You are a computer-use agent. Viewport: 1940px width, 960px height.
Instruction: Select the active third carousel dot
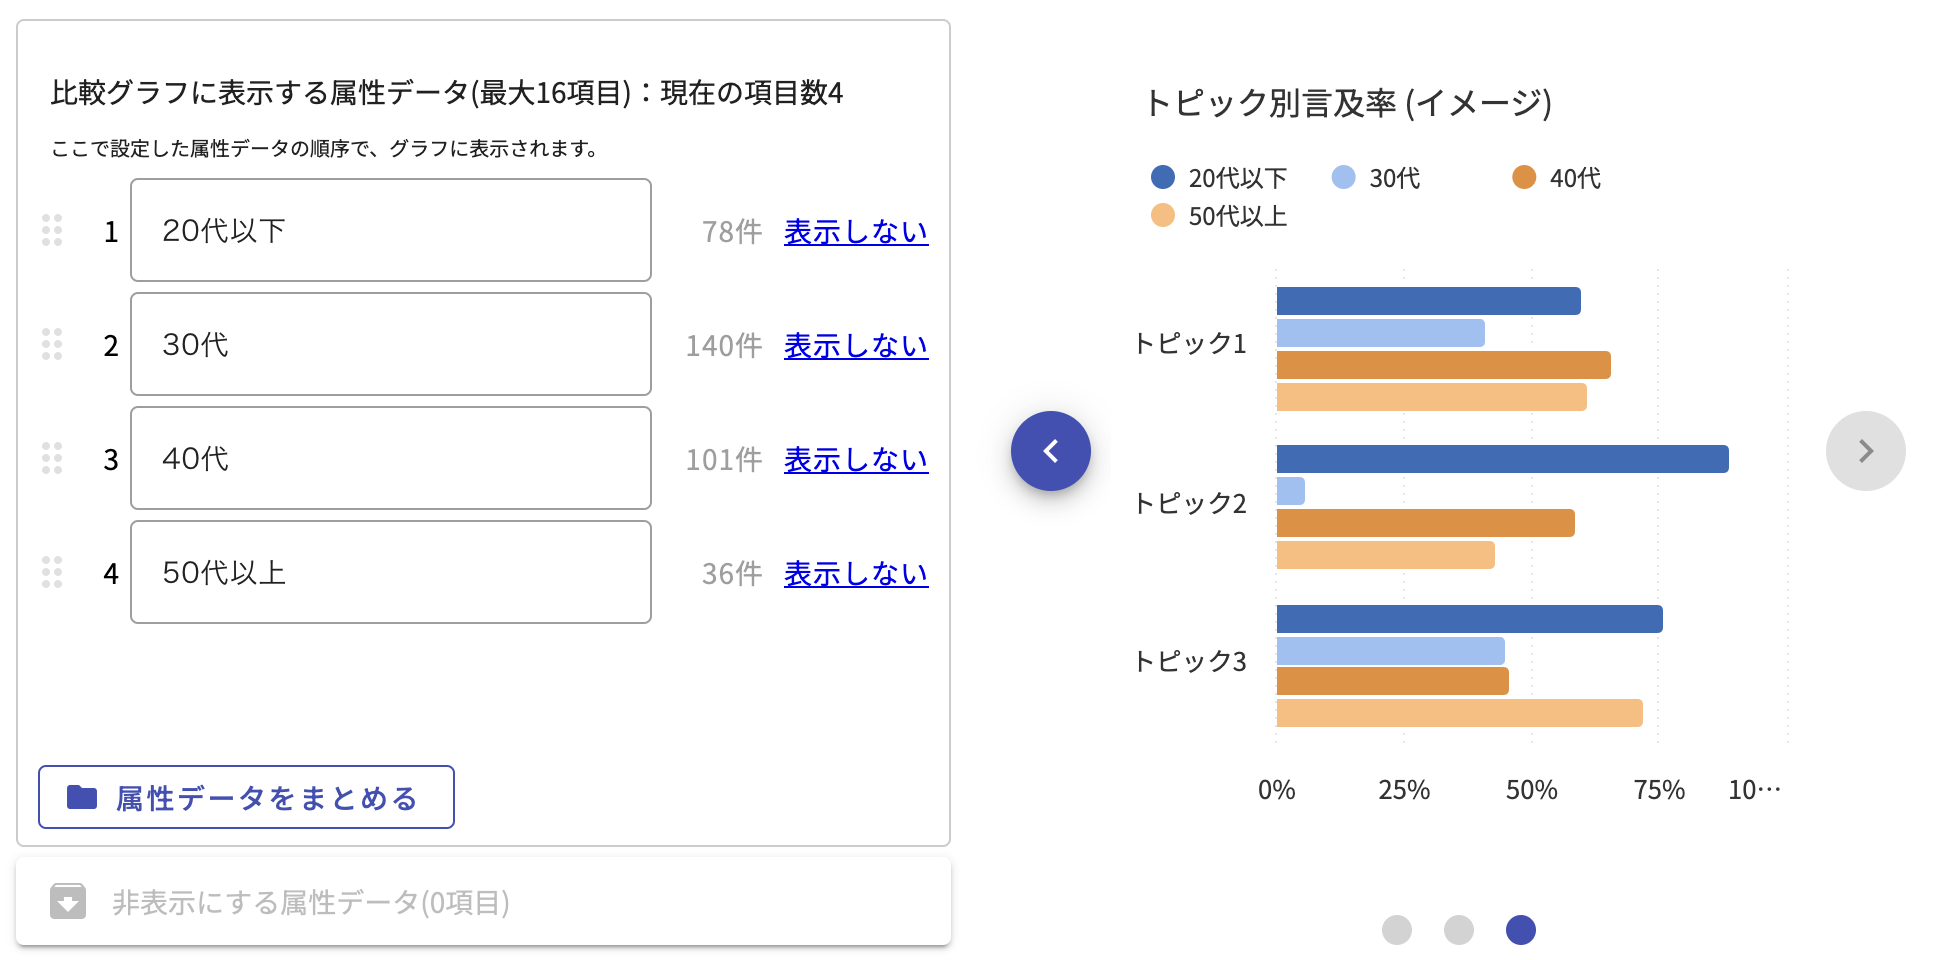pyautogui.click(x=1520, y=930)
